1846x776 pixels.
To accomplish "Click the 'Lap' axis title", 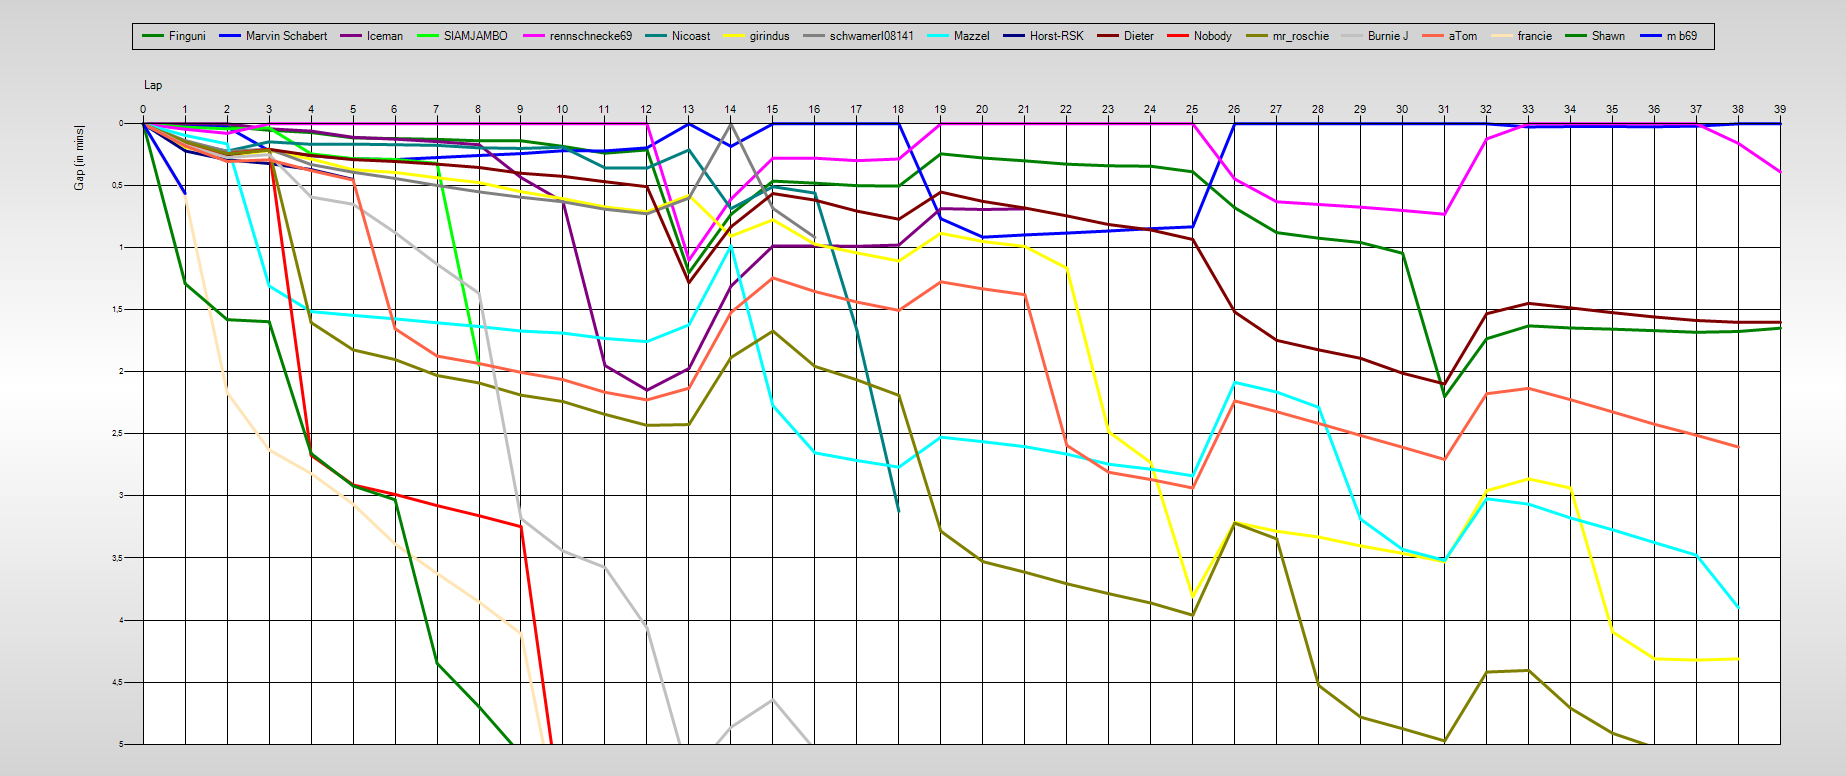I will pos(153,85).
